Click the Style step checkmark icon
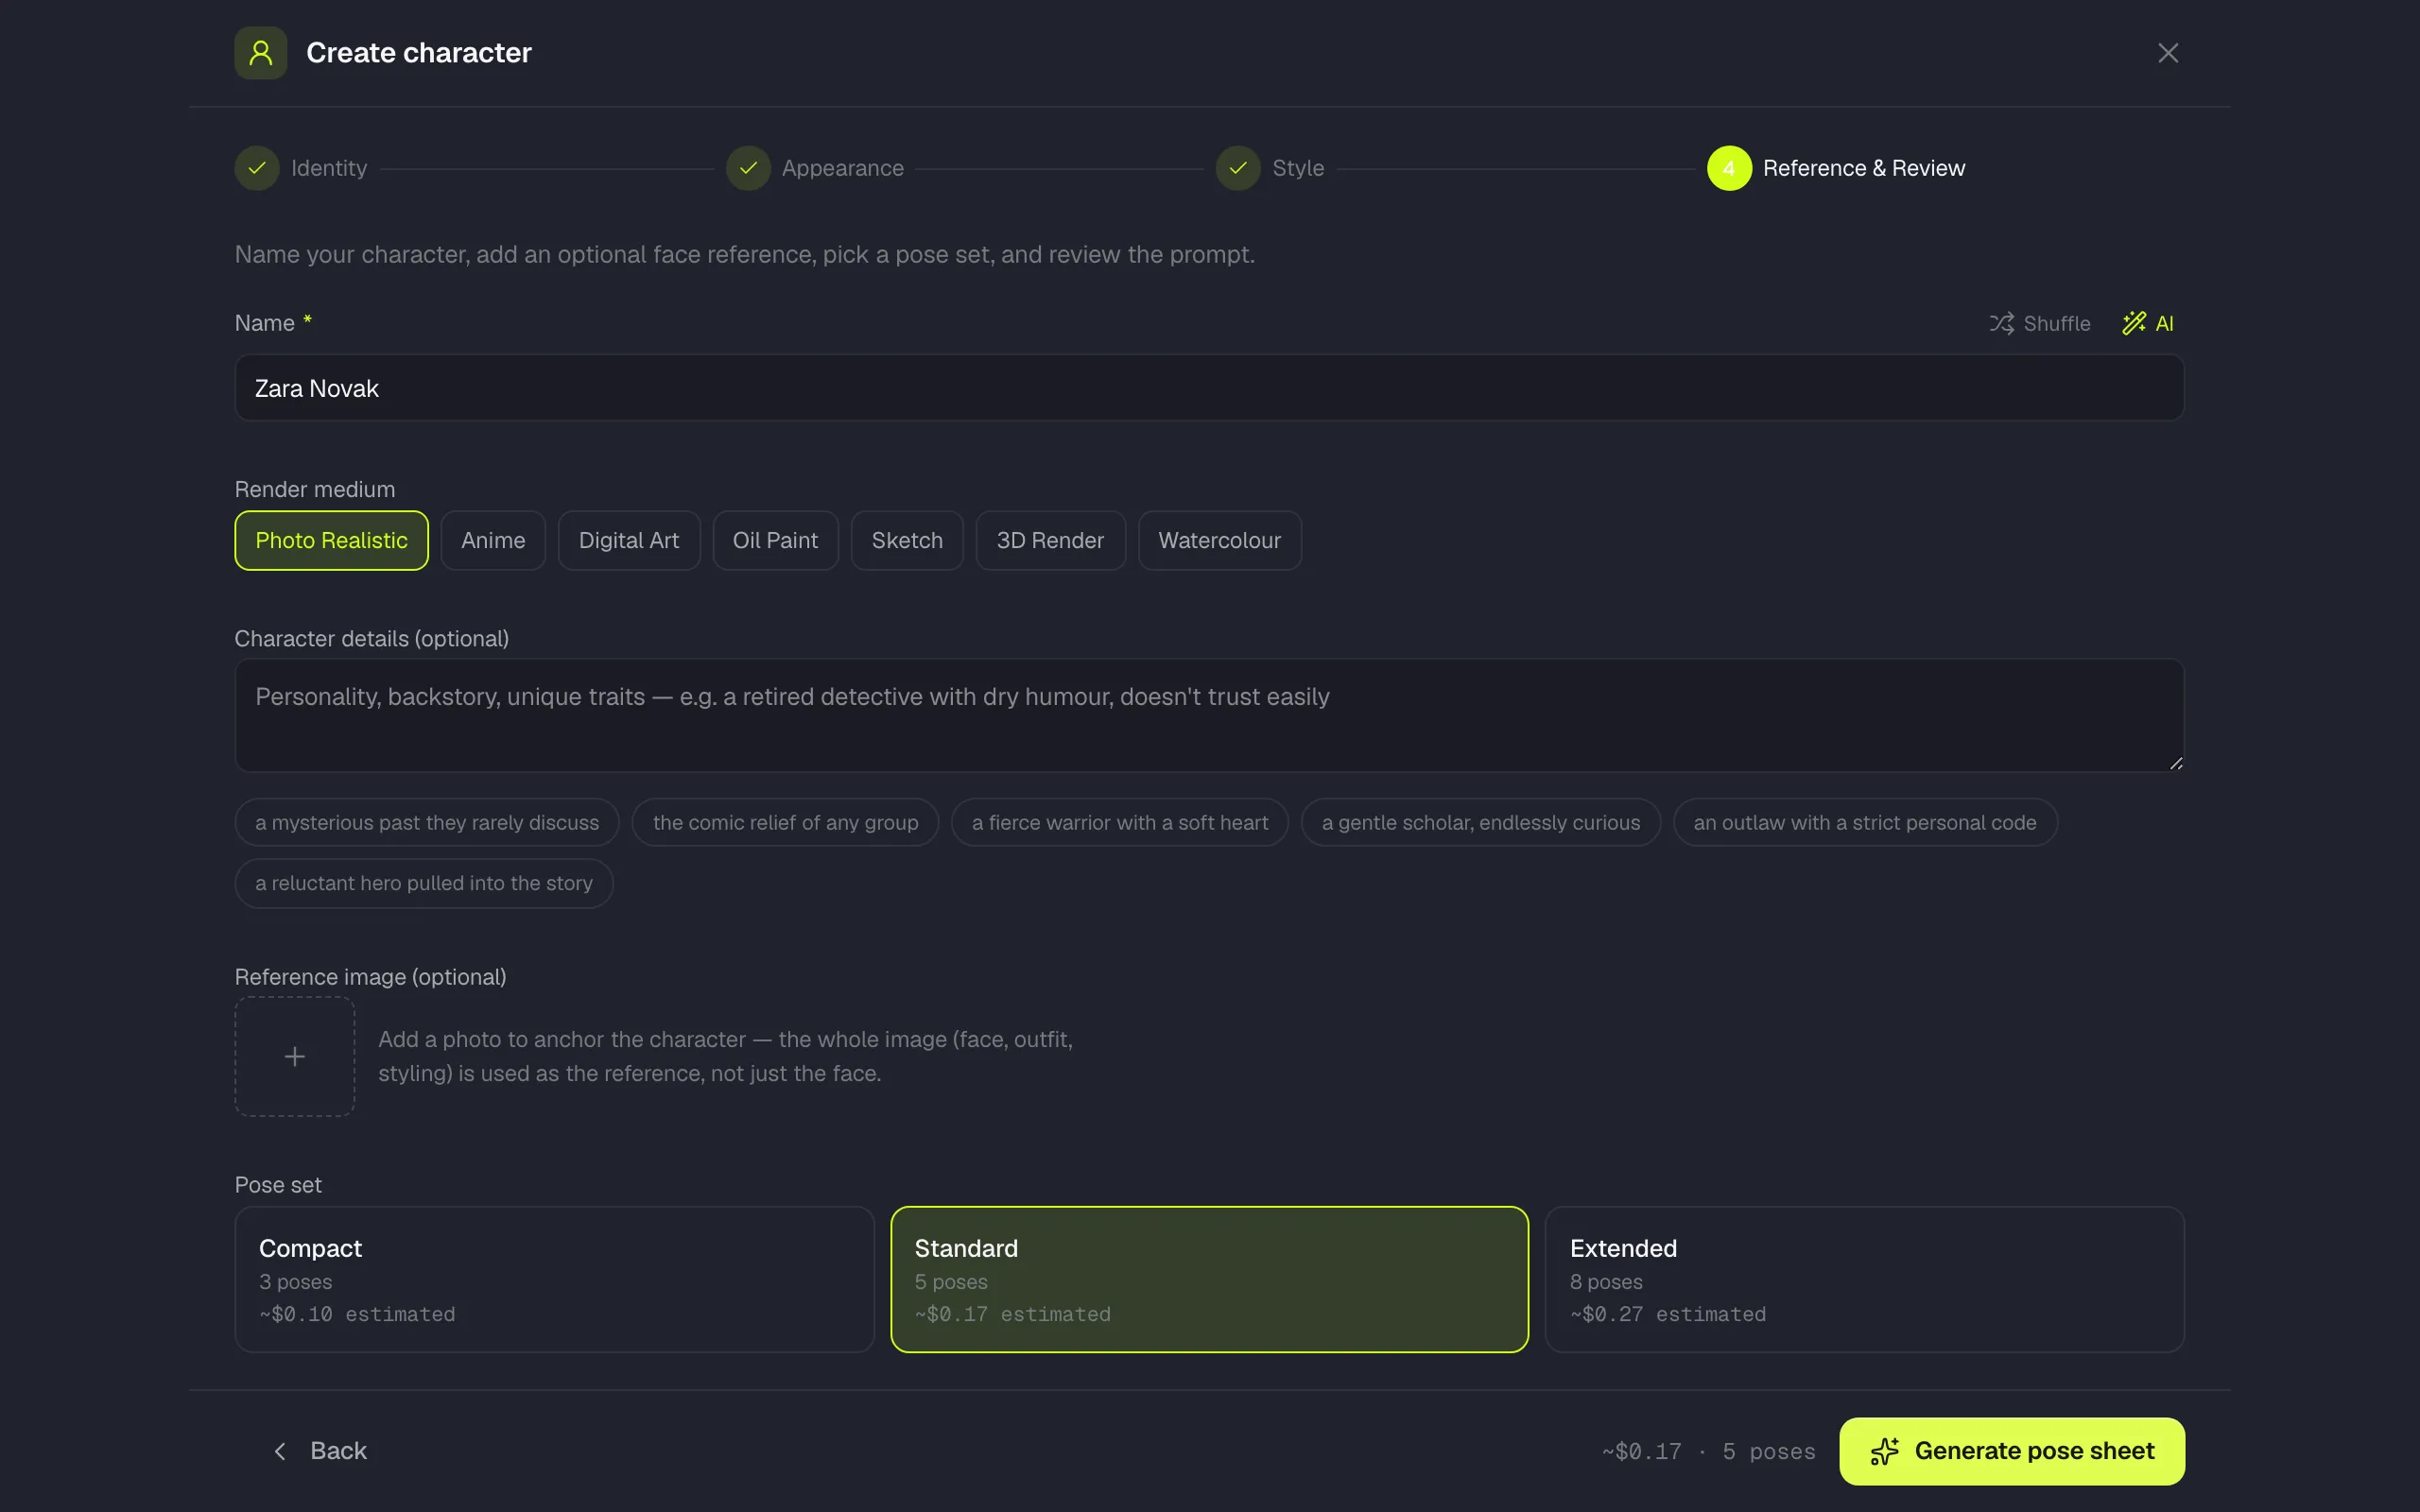 (1238, 168)
